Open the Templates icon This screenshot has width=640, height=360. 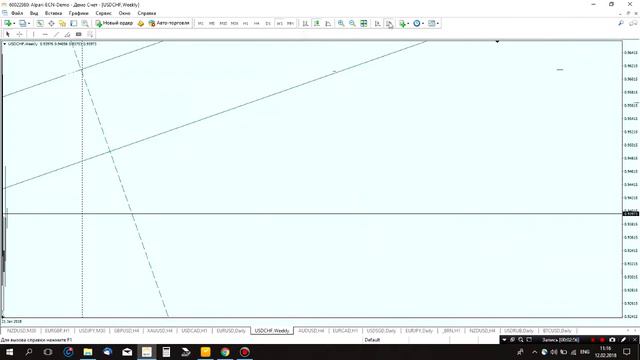click(431, 24)
